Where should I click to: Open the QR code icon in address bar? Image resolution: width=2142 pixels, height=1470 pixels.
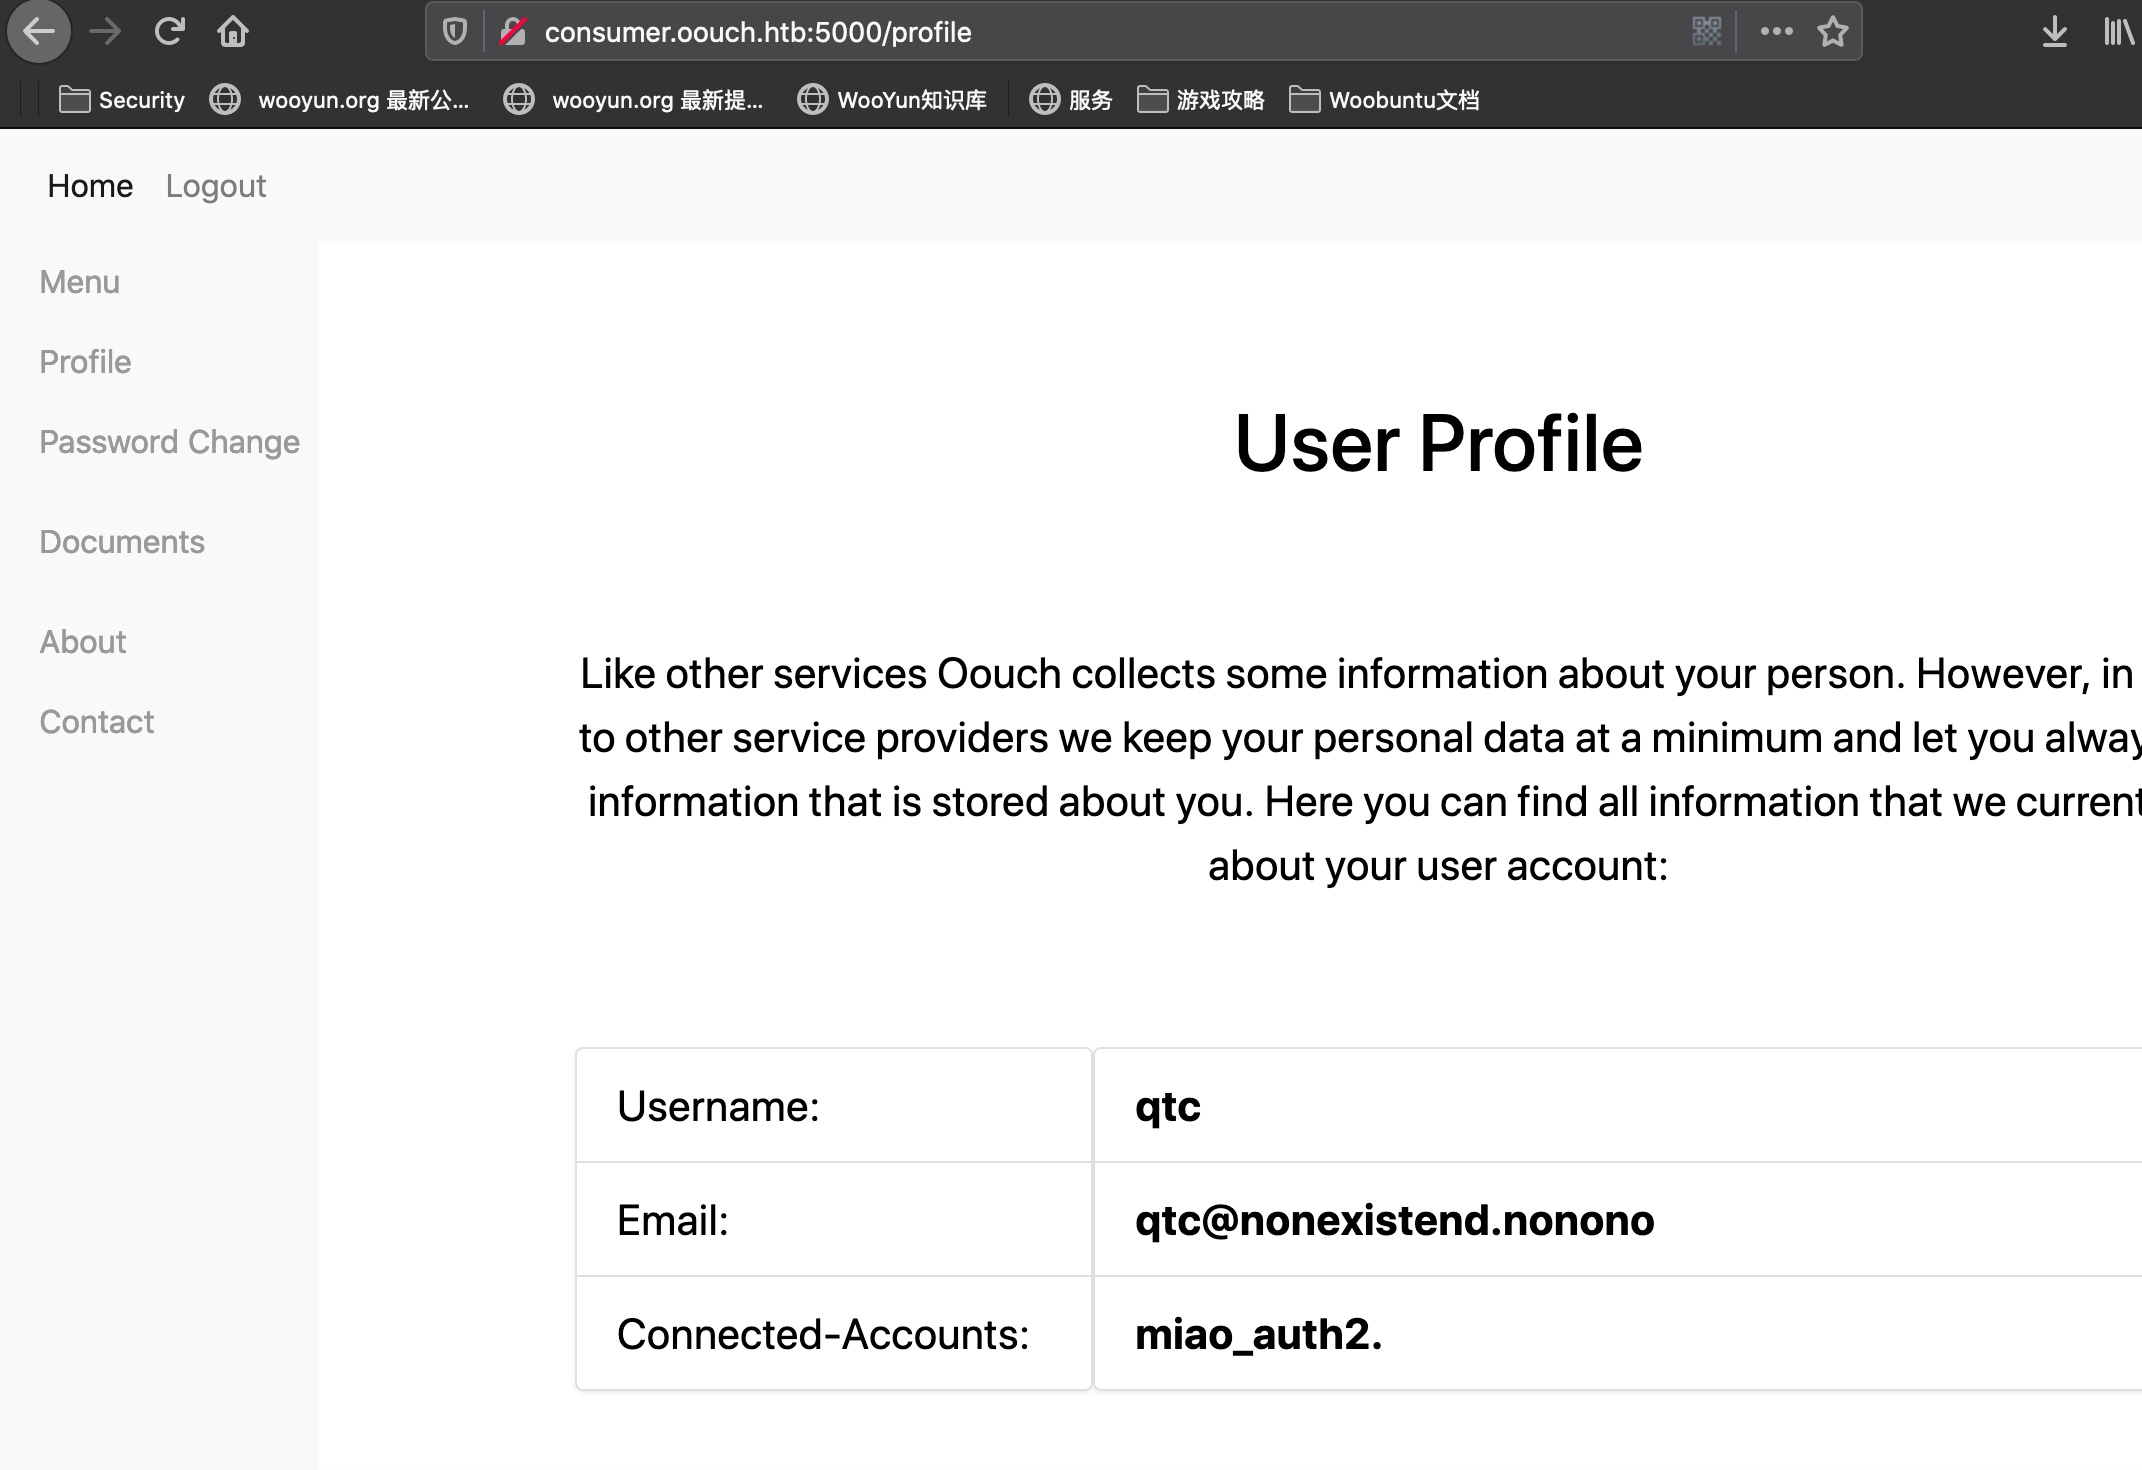1706,32
